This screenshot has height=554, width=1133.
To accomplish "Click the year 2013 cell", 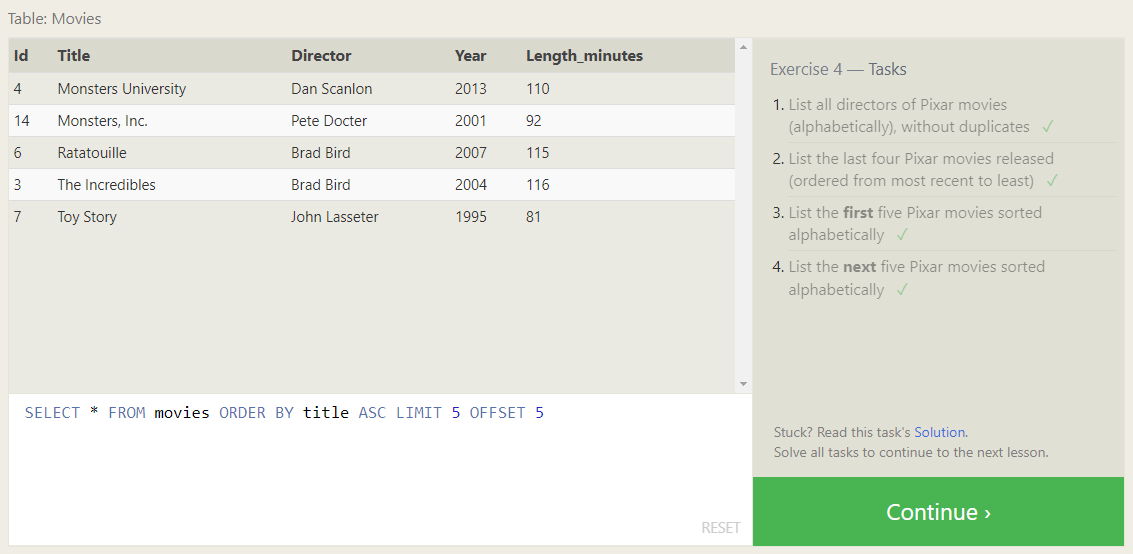I will pyautogui.click(x=470, y=89).
